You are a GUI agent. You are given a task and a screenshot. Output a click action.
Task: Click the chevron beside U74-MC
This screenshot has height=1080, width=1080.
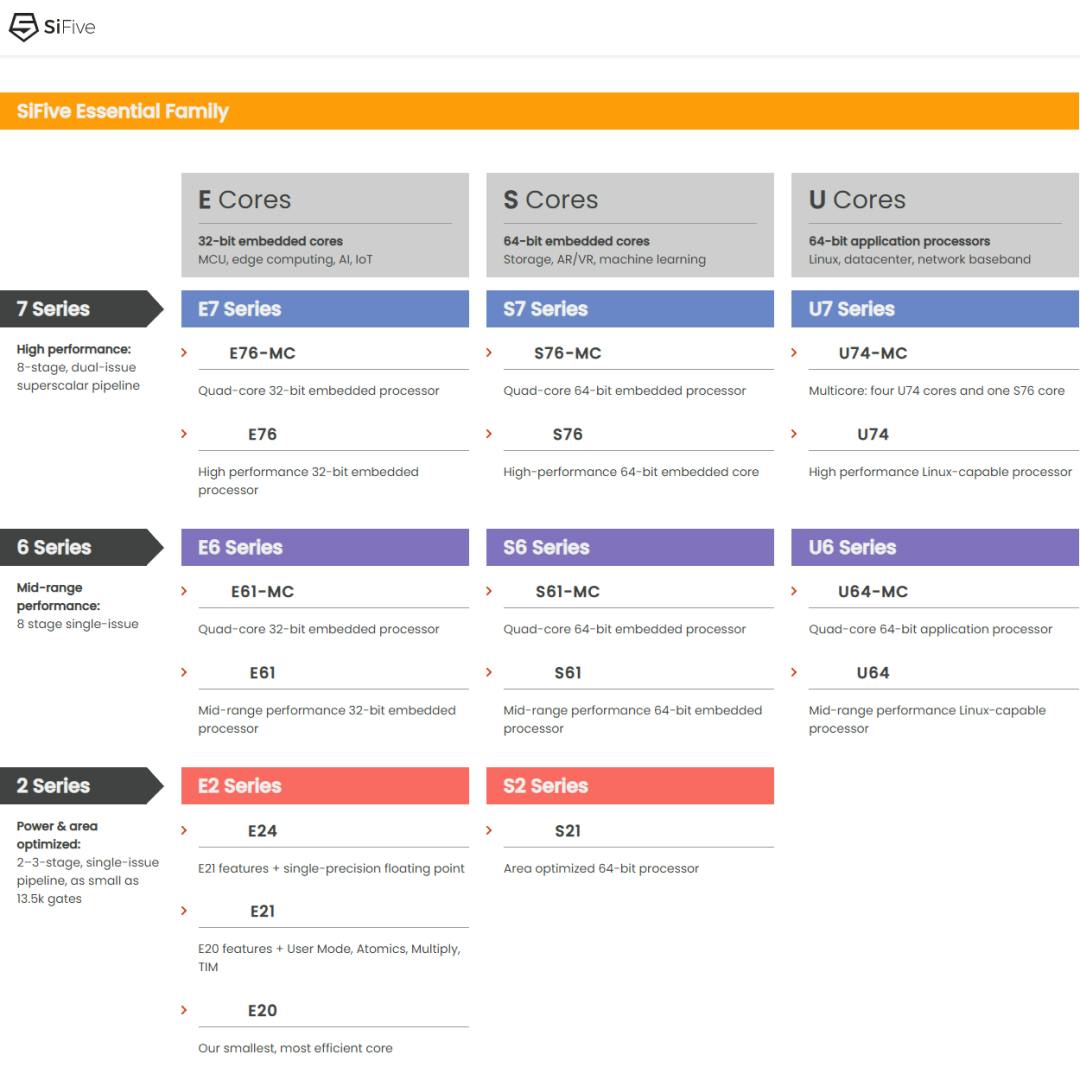(794, 352)
